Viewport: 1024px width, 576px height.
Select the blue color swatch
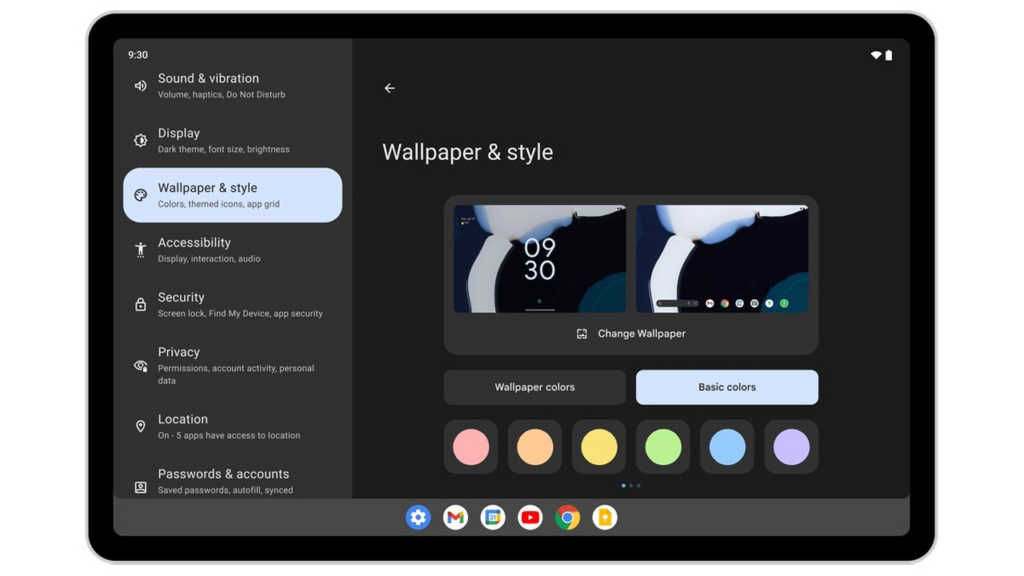[x=727, y=447]
